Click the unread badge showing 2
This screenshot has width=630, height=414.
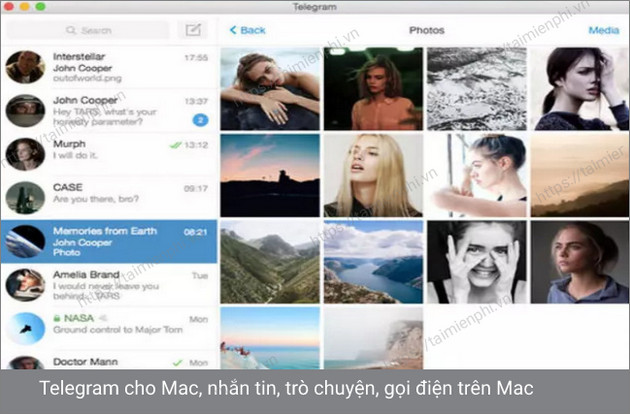click(200, 120)
